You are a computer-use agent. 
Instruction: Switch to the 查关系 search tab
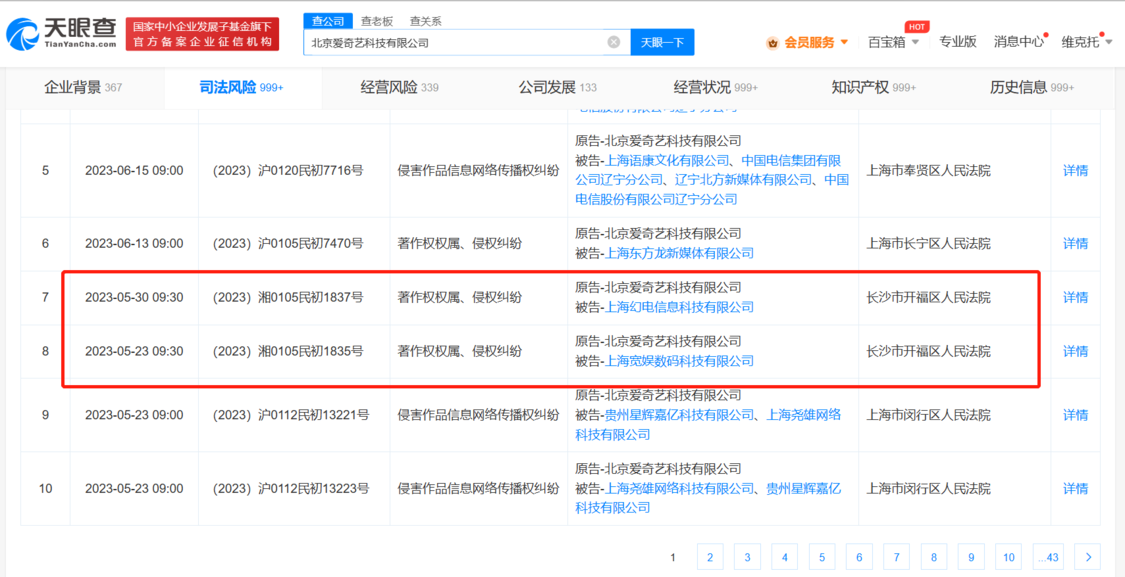point(425,21)
